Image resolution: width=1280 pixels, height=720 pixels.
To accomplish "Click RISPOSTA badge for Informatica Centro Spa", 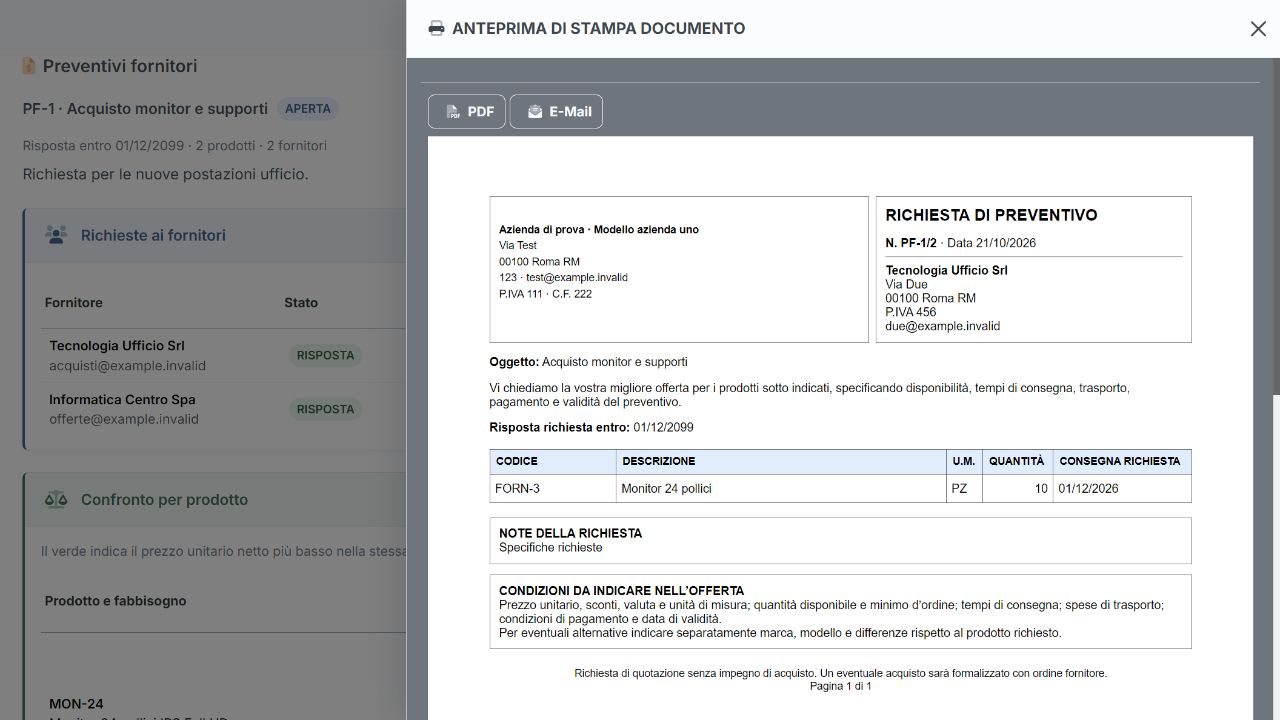I will tap(325, 409).
